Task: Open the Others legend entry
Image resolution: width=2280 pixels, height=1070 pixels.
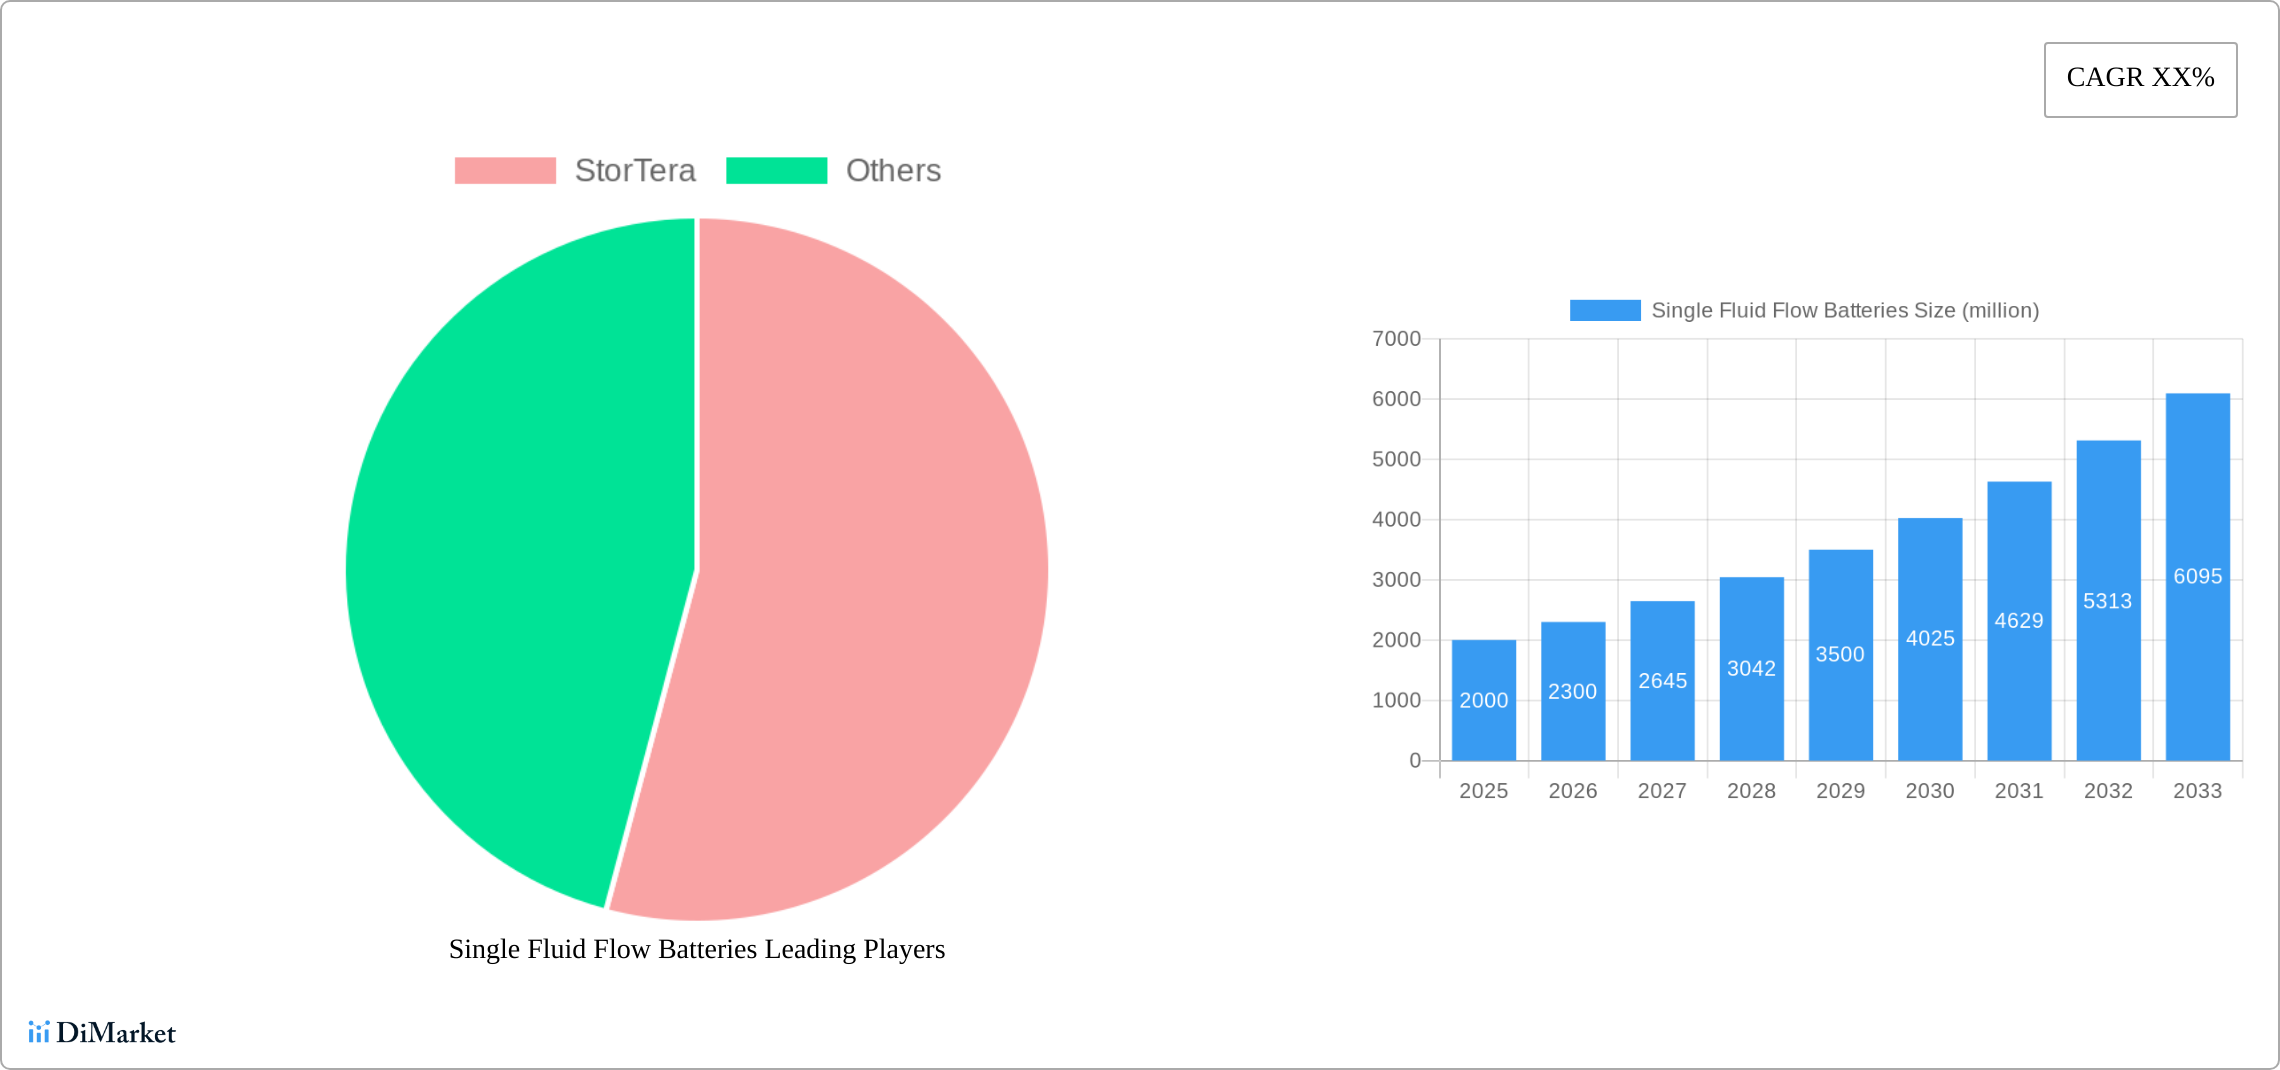Action: 893,170
